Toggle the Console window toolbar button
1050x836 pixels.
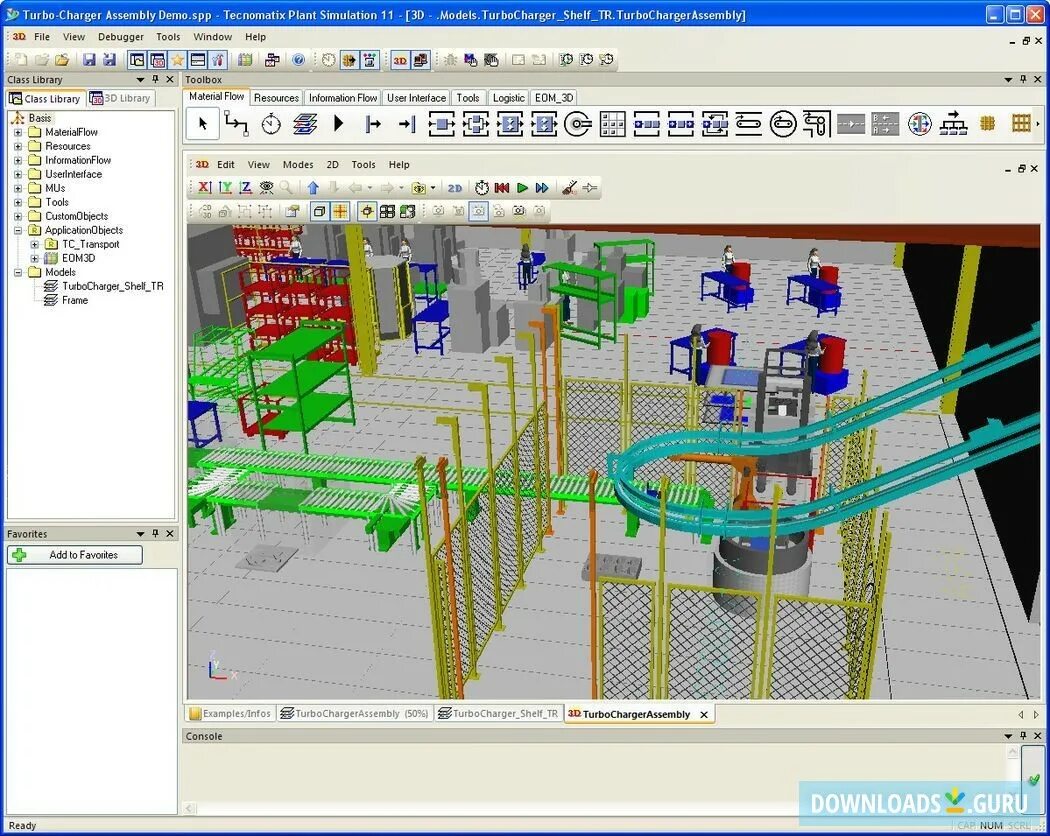[x=198, y=60]
